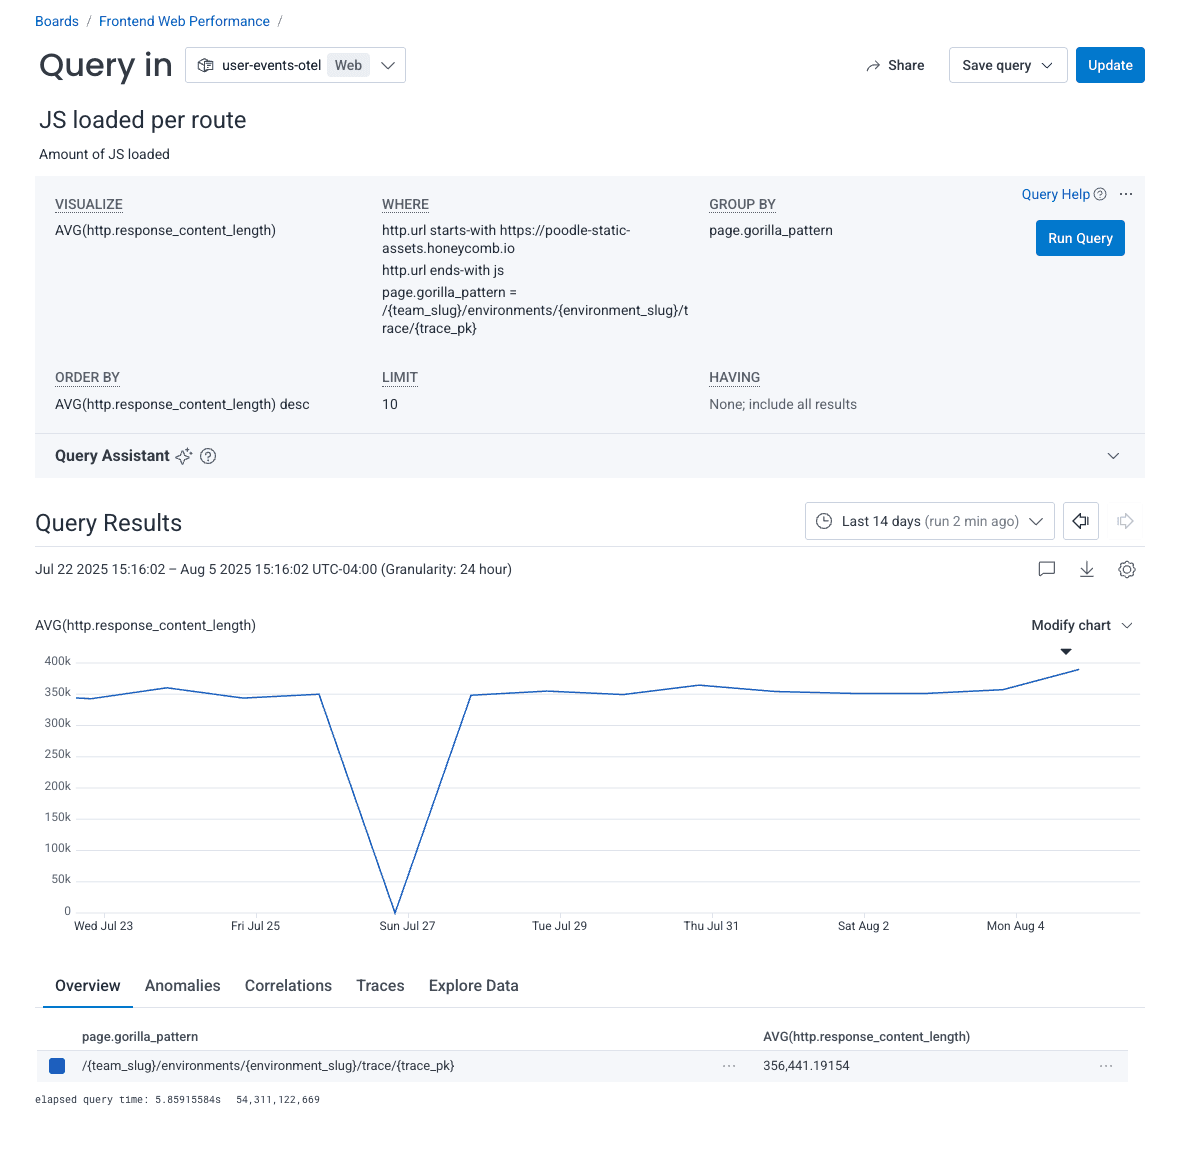Open the page.gorilla_pattern row ellipsis menu
1177x1157 pixels.
coord(729,1066)
